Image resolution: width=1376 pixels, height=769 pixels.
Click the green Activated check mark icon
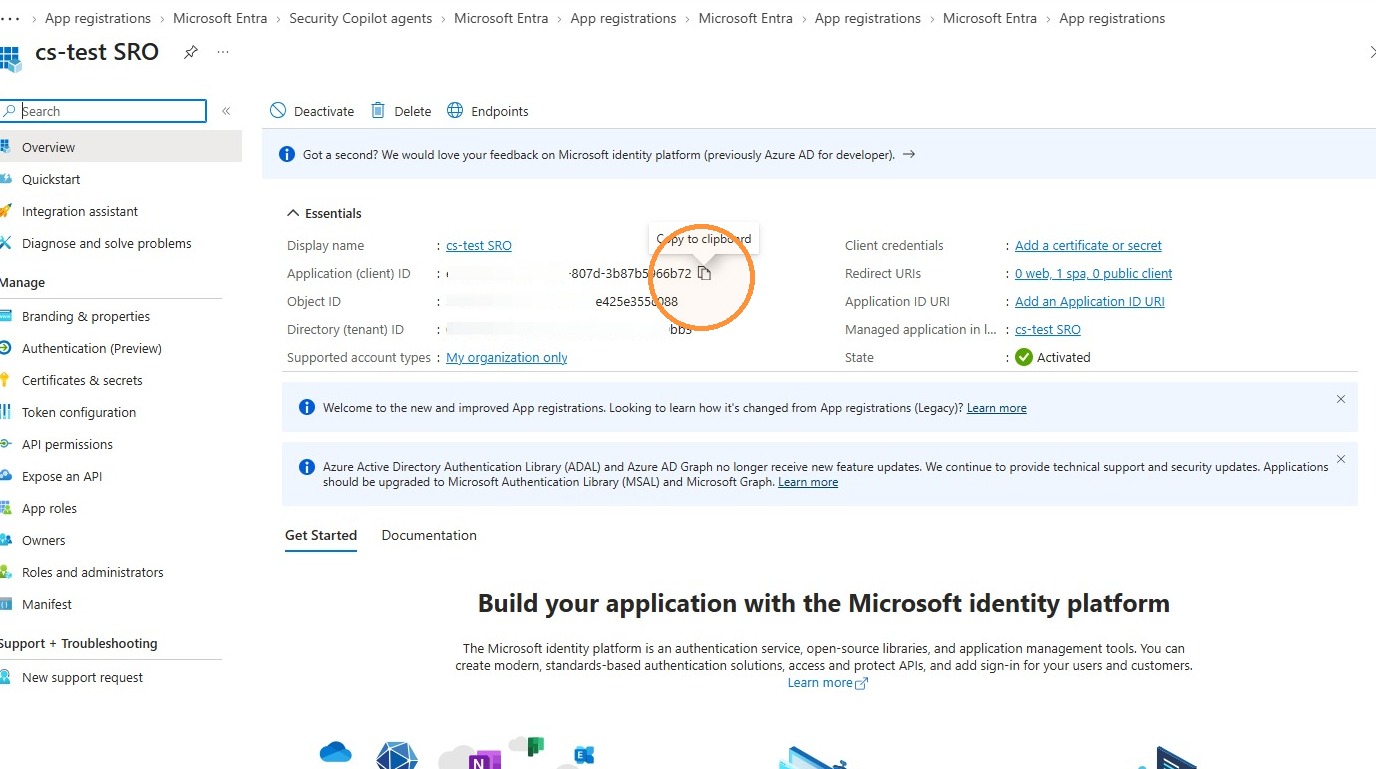click(1024, 357)
